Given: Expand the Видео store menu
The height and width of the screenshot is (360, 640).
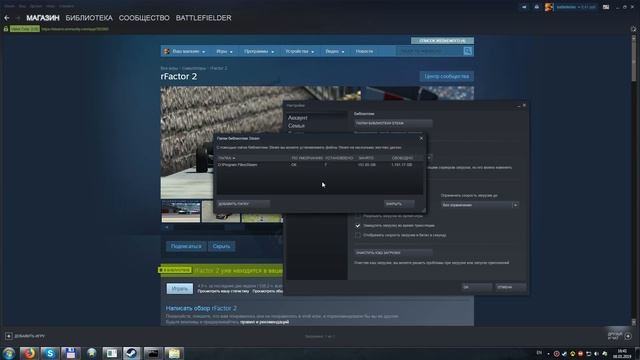Looking at the screenshot, I should 335,51.
